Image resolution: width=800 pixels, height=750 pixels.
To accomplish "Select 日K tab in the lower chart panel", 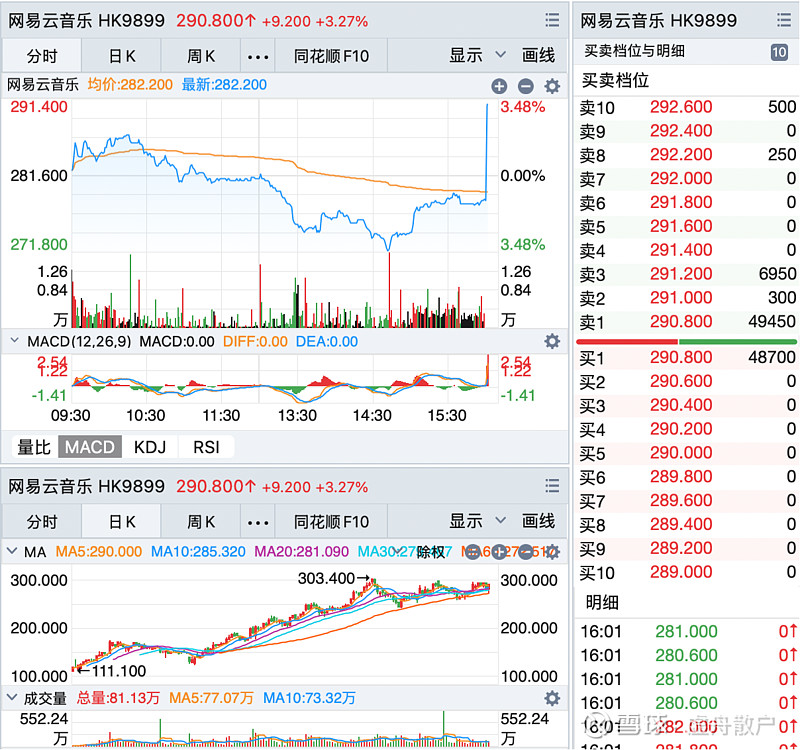I will [x=122, y=522].
